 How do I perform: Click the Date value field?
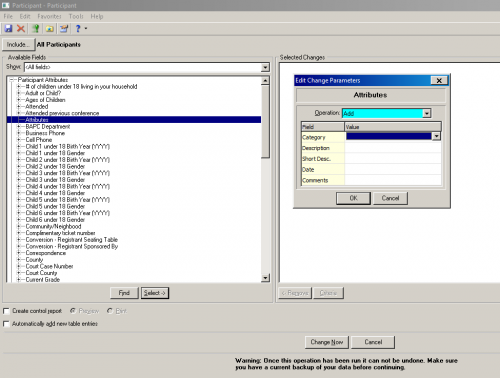tap(393, 169)
